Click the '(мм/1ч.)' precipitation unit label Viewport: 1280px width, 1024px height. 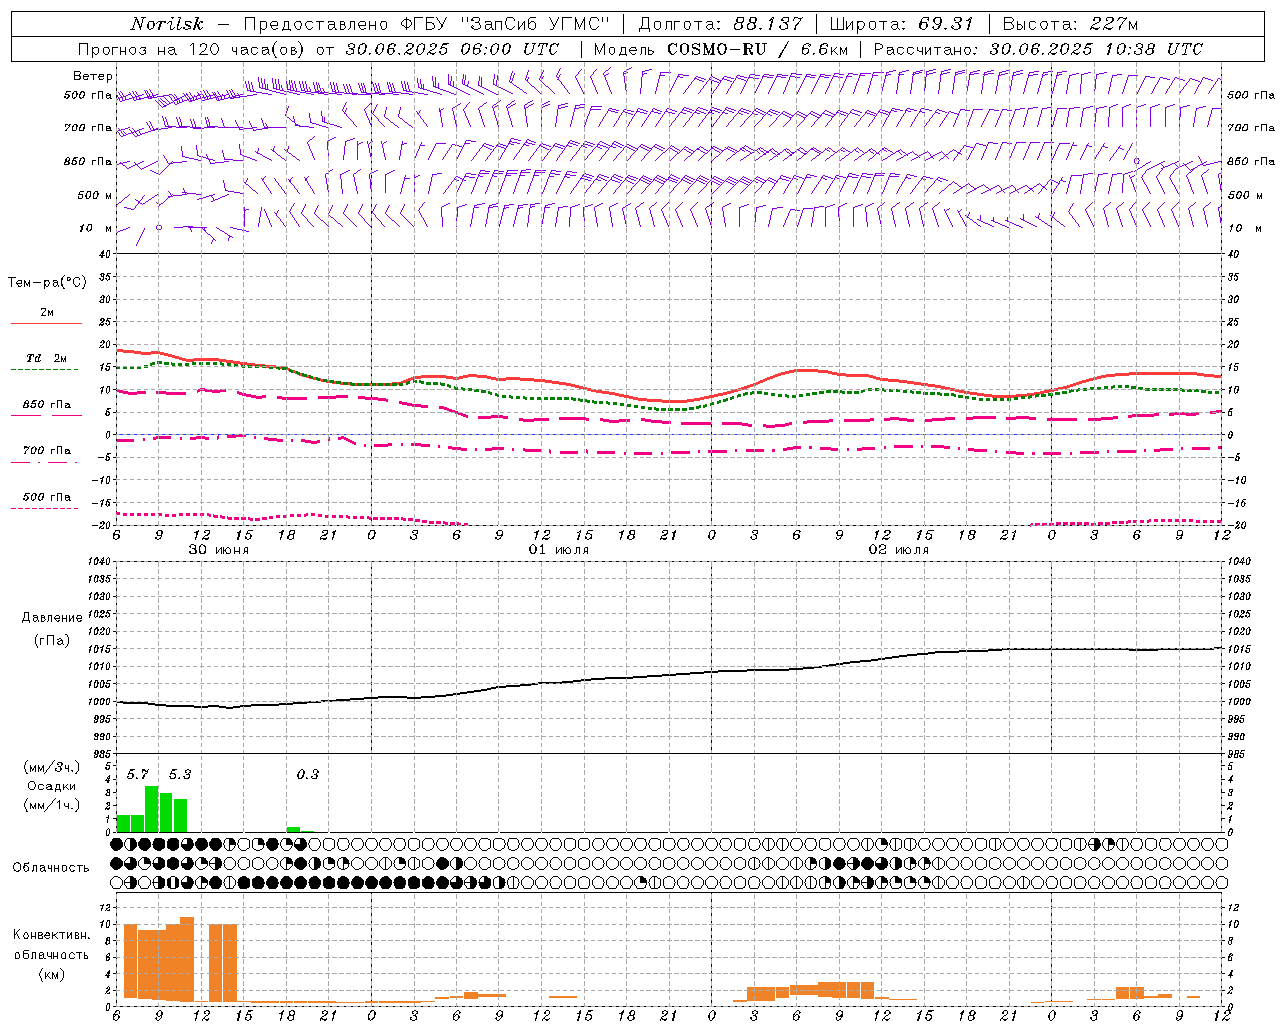52,804
